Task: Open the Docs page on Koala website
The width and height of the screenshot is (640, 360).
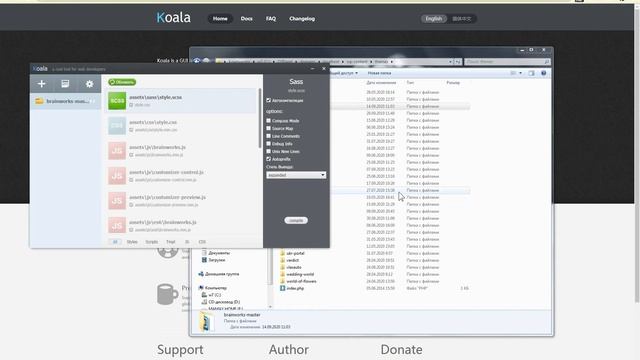Action: (247, 19)
